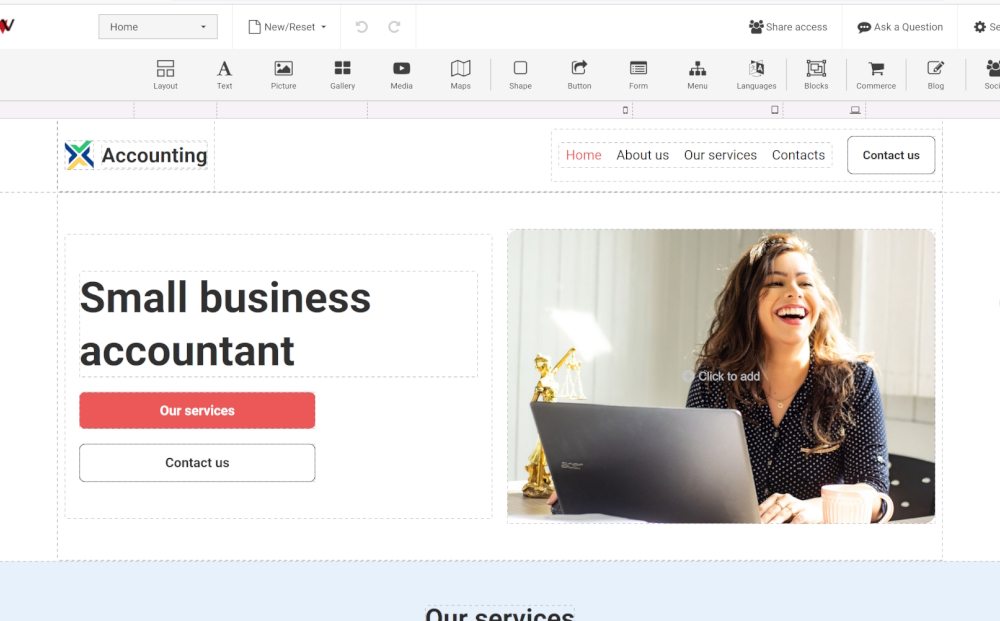Add a Media video element
The image size is (1000, 621).
pos(401,74)
